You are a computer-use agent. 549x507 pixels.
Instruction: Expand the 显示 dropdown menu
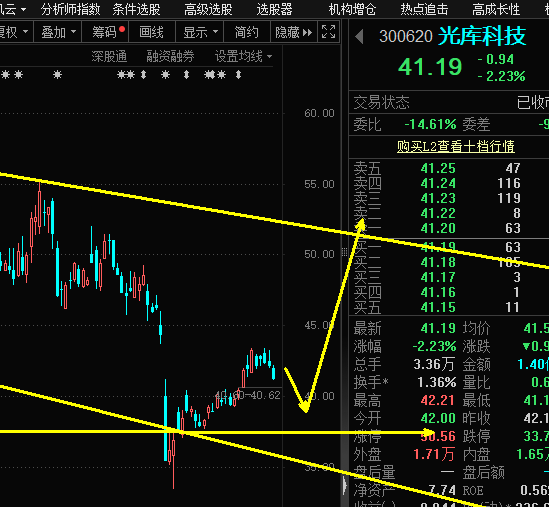(200, 33)
